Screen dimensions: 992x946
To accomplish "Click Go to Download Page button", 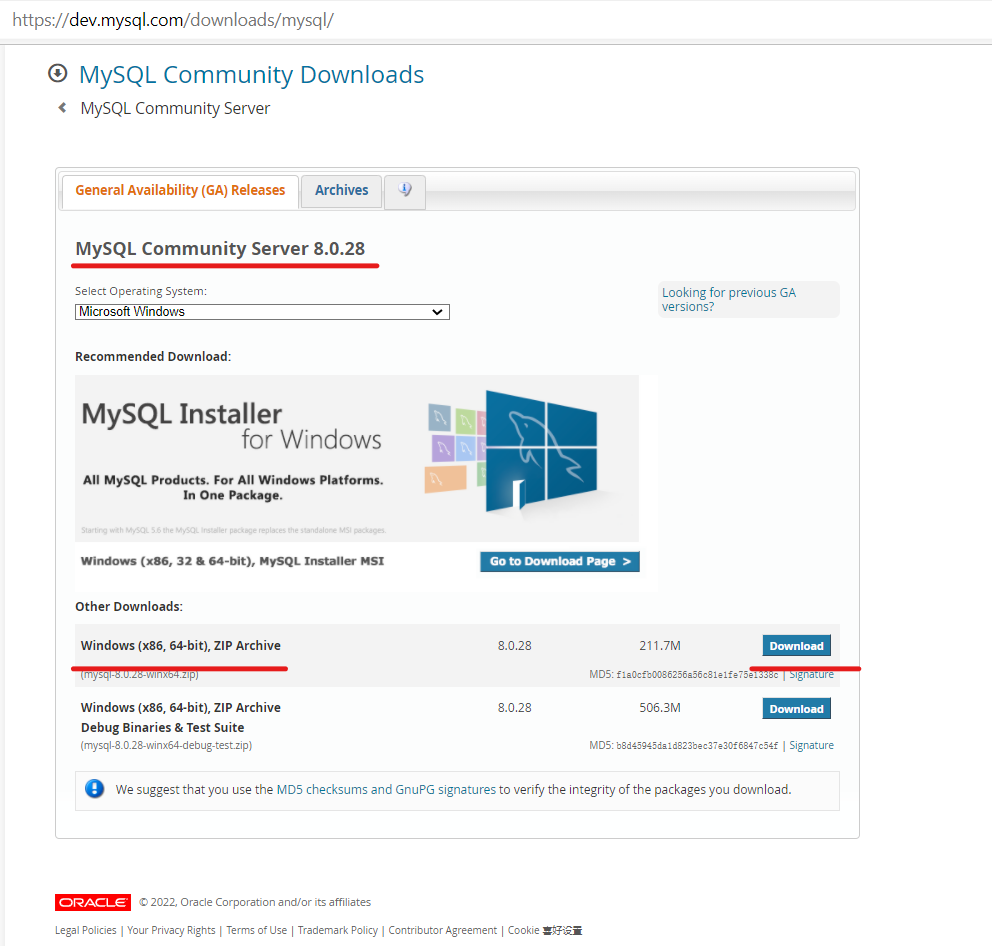I will (x=559, y=561).
